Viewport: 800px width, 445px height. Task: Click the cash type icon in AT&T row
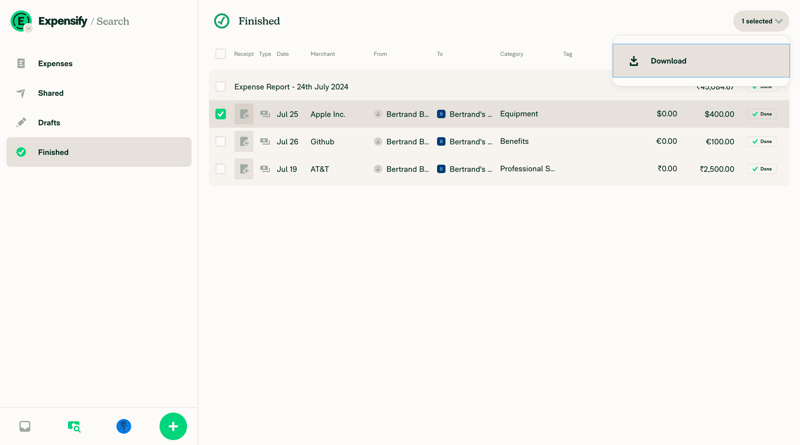265,169
